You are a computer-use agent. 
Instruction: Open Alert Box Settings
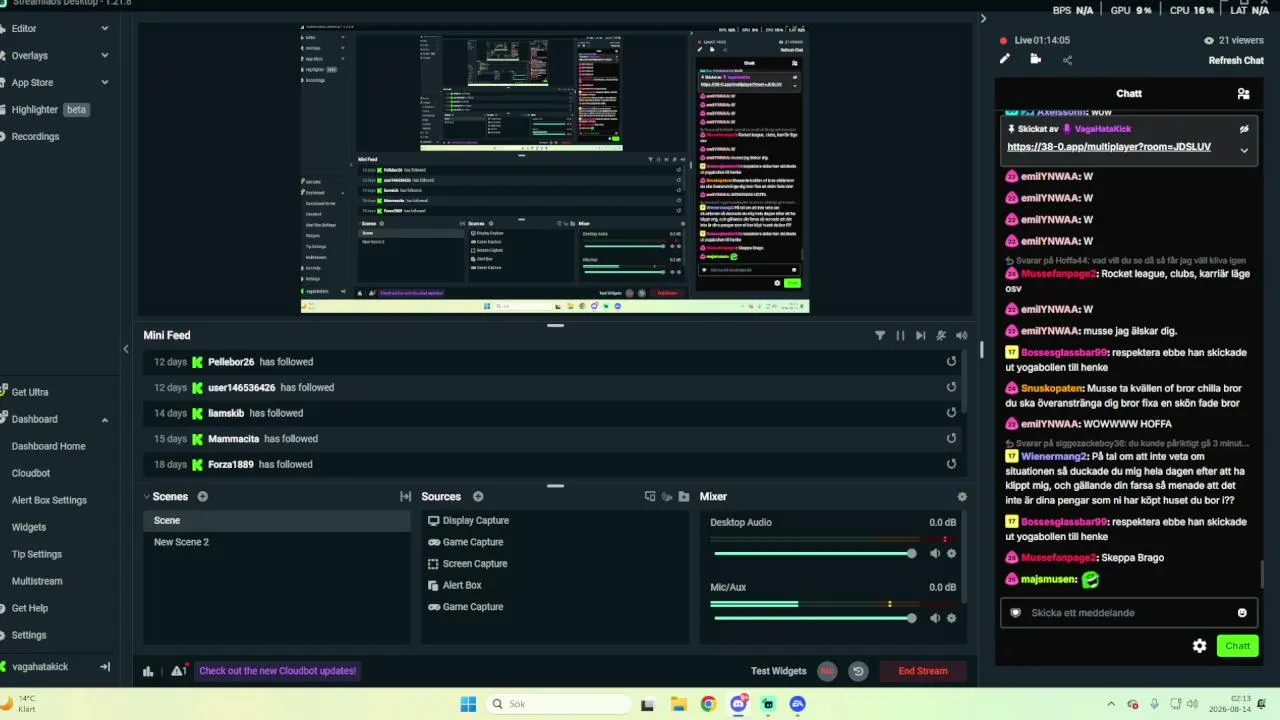(x=49, y=501)
